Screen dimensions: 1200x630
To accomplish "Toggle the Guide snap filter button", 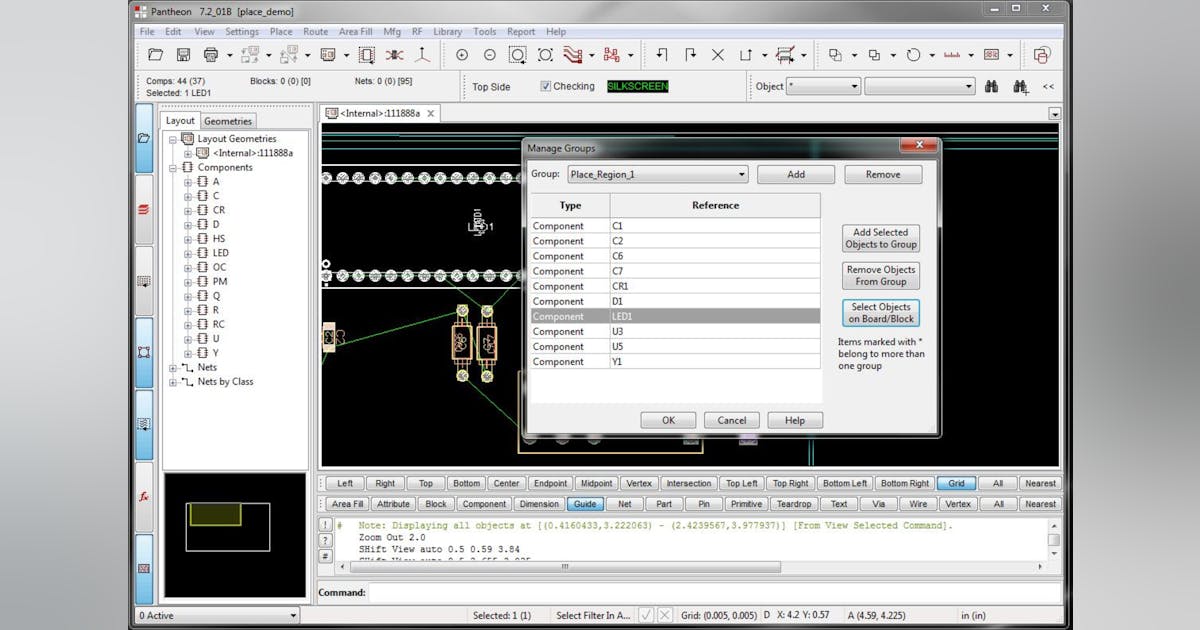I will coord(585,503).
